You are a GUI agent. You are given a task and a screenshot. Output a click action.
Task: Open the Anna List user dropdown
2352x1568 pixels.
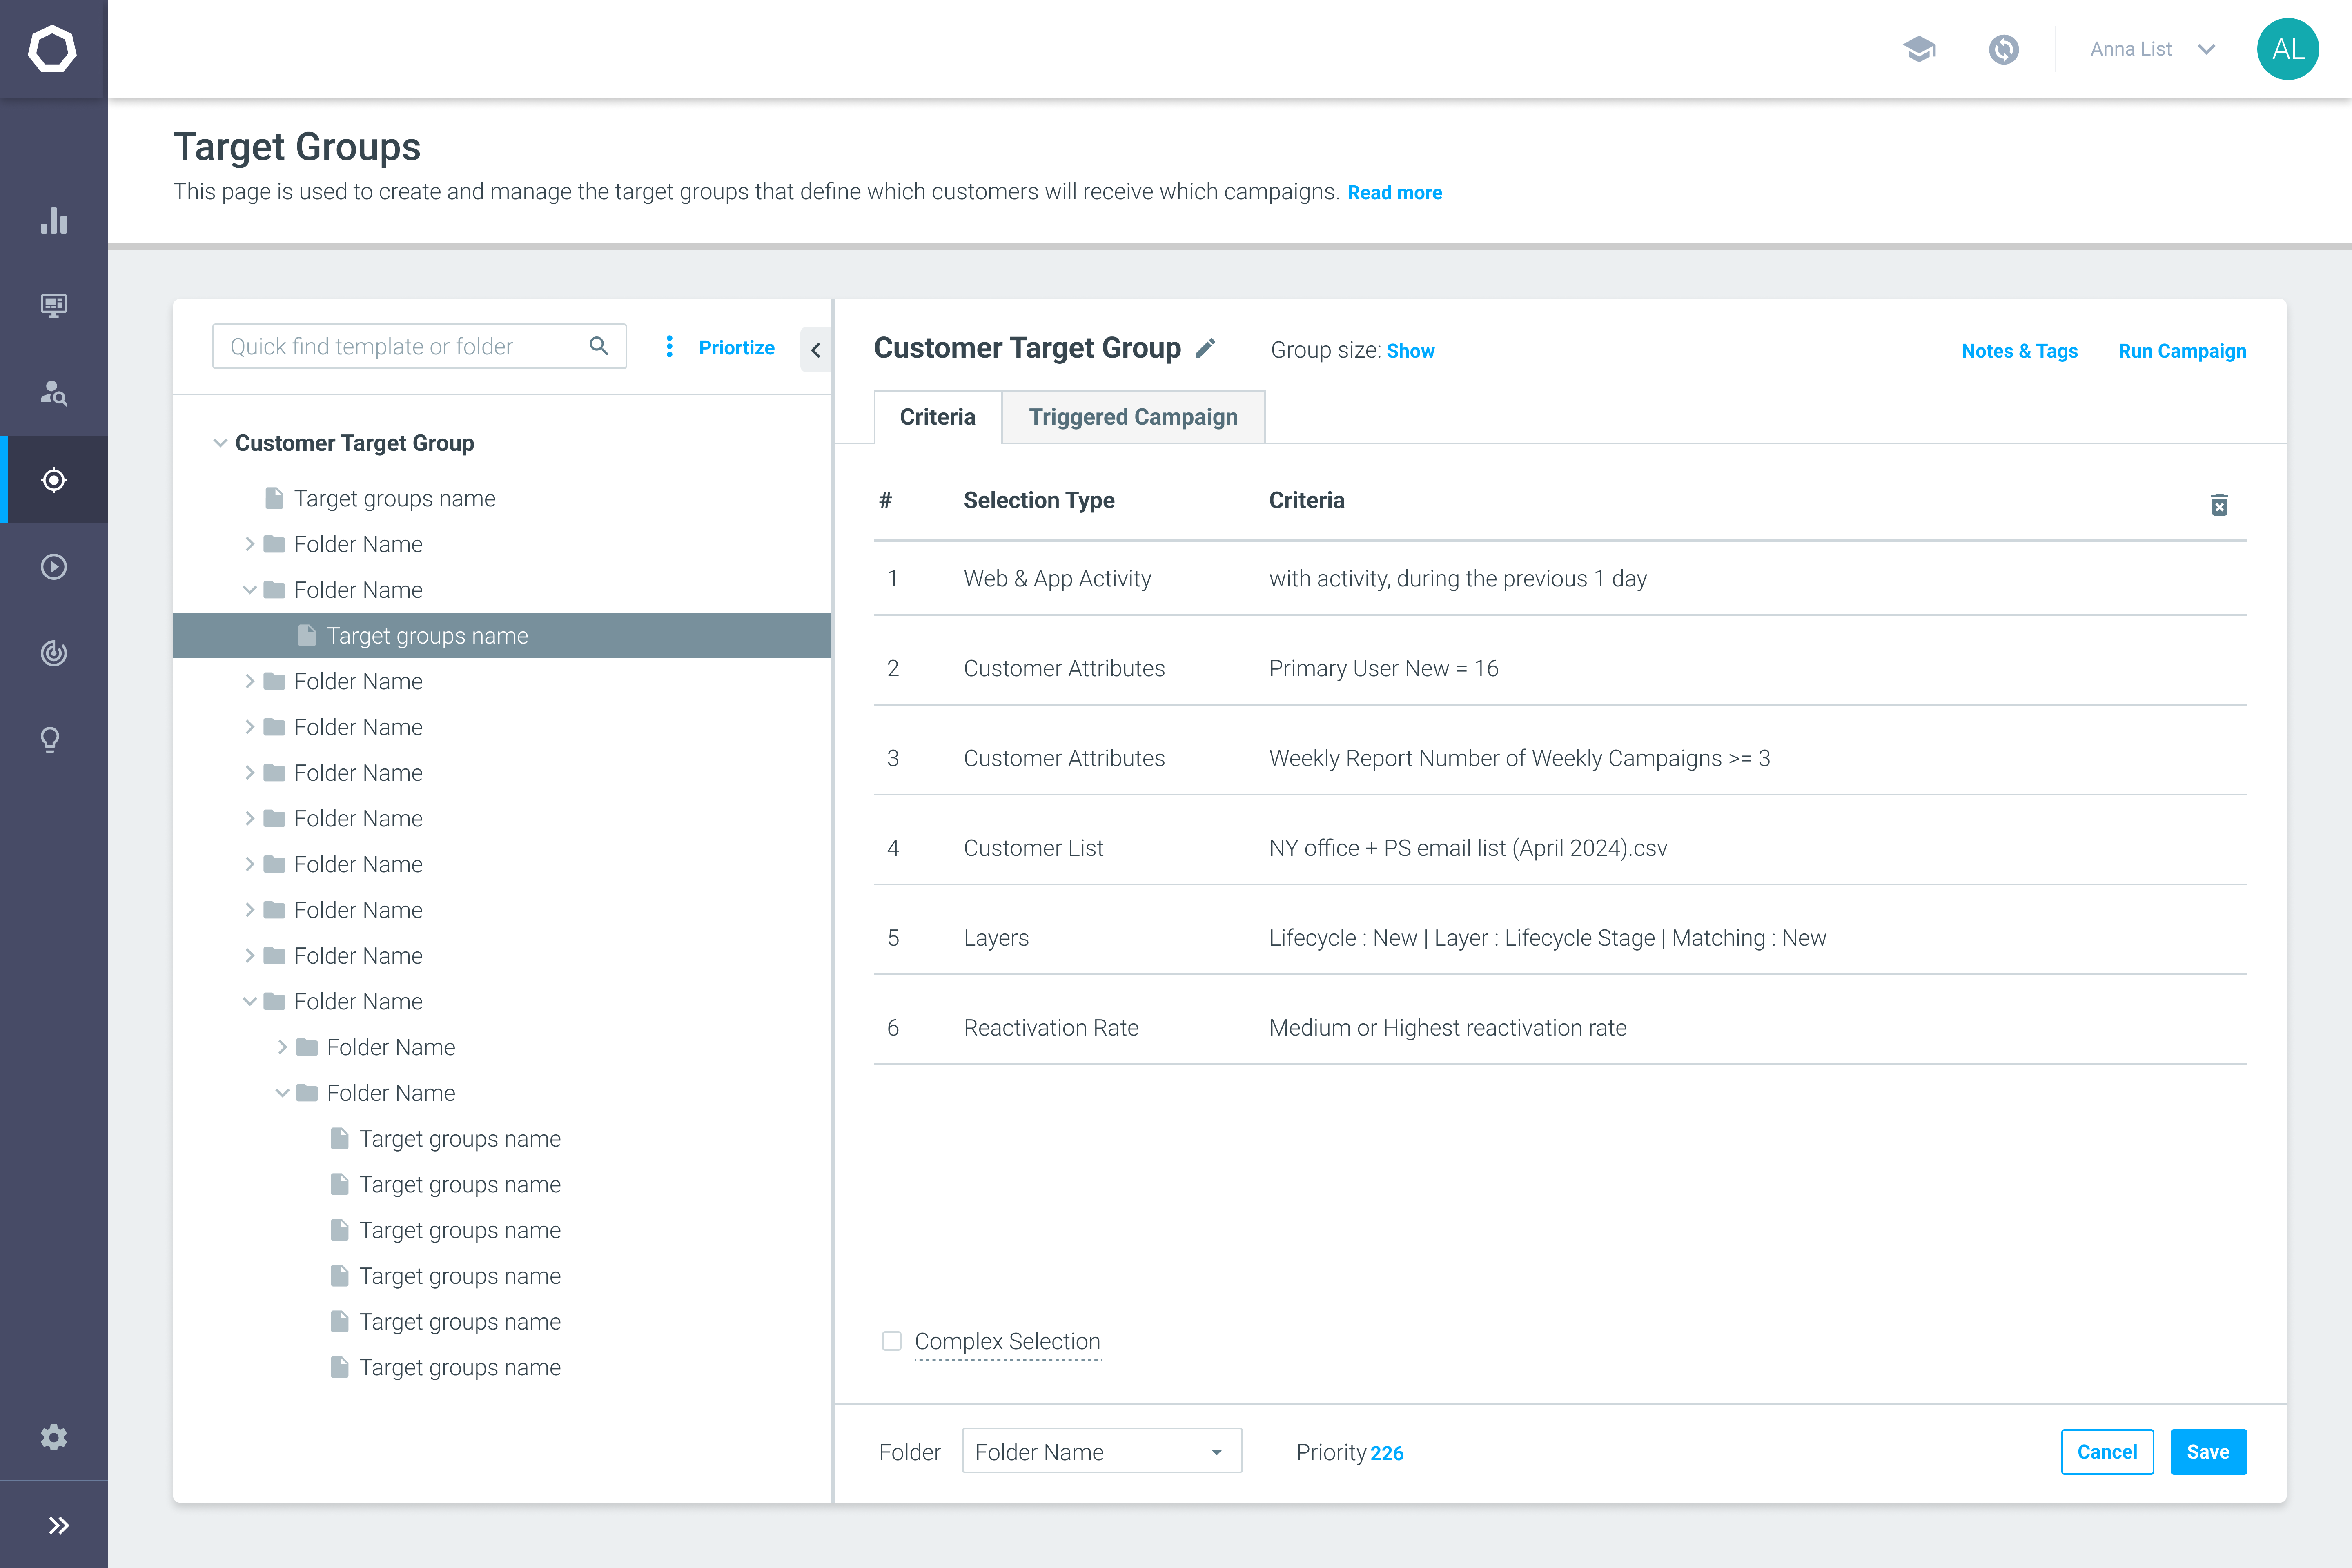click(x=2154, y=49)
